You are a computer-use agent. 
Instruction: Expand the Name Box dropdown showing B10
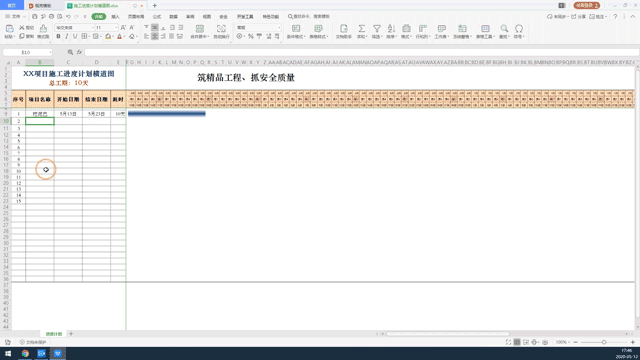50,52
